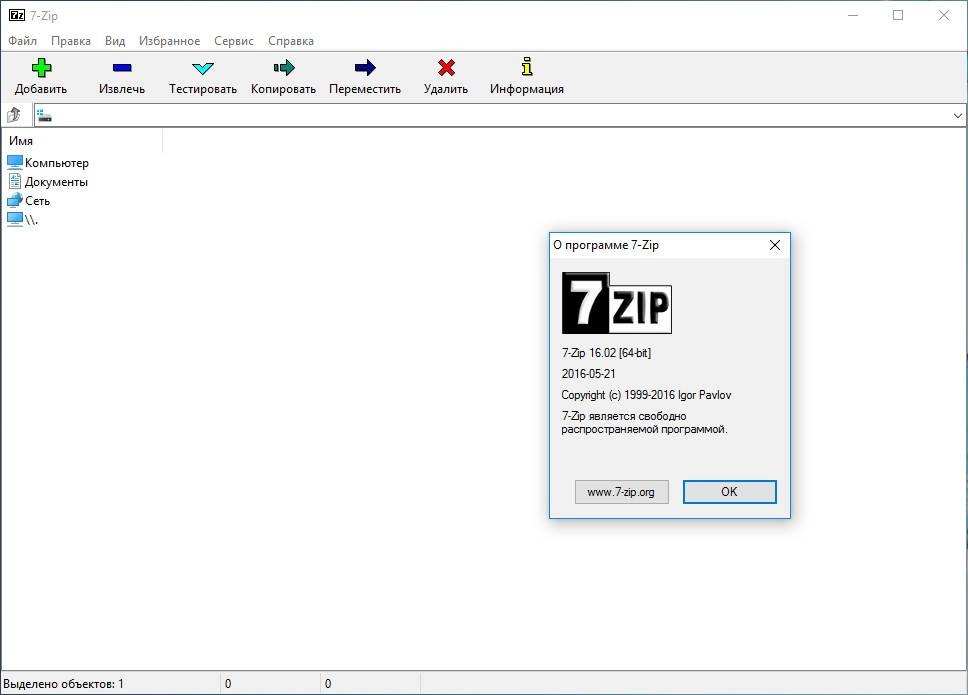The height and width of the screenshot is (695, 968).
Task: Maximize the 7-Zip main window
Action: (x=898, y=15)
